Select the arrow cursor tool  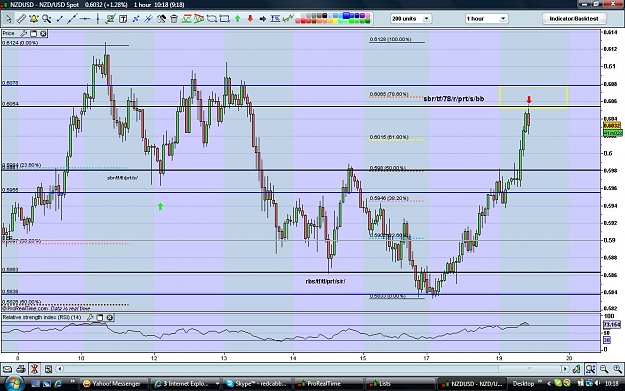tap(8, 19)
